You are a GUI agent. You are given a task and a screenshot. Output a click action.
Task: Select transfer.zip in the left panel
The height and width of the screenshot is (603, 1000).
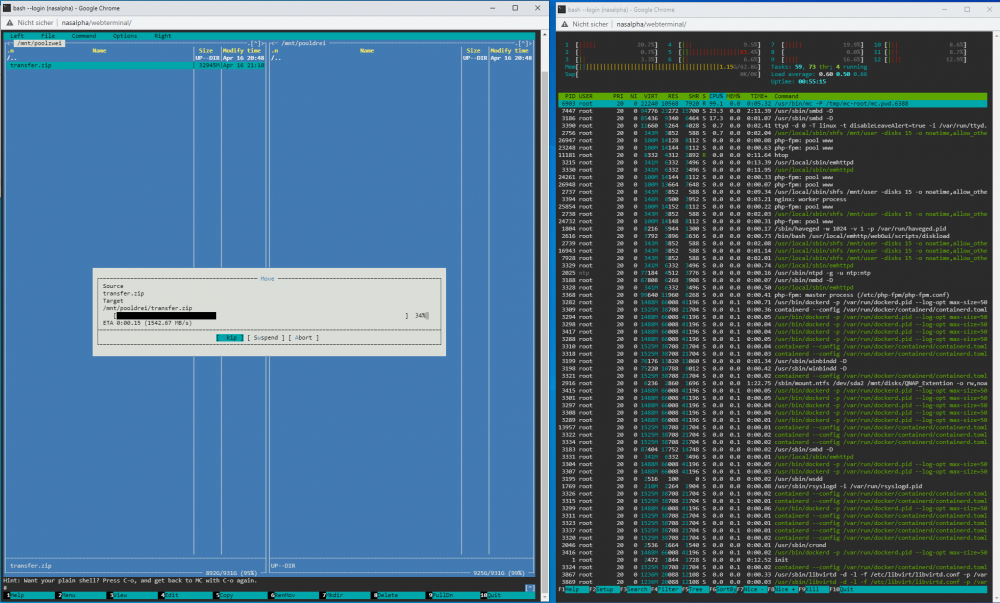coord(137,65)
